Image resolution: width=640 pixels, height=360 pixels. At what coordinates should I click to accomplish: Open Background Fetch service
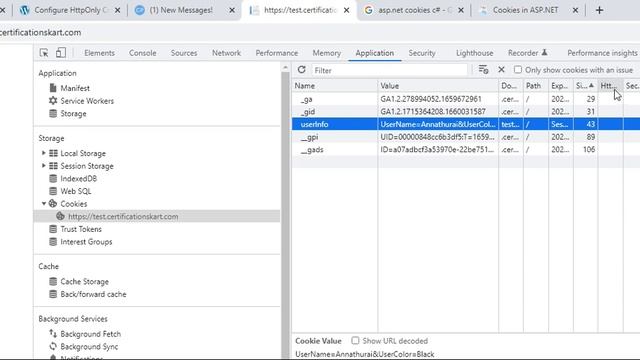91,334
